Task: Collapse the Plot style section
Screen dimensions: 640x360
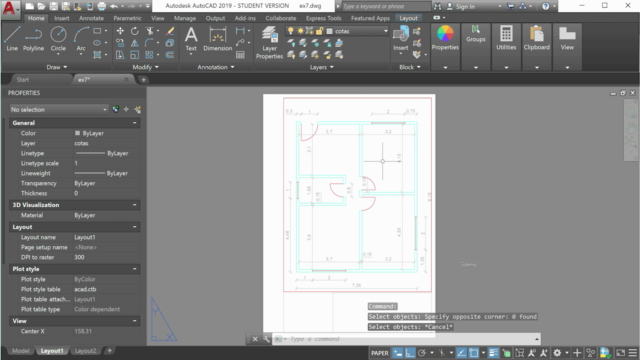Action: click(x=135, y=269)
